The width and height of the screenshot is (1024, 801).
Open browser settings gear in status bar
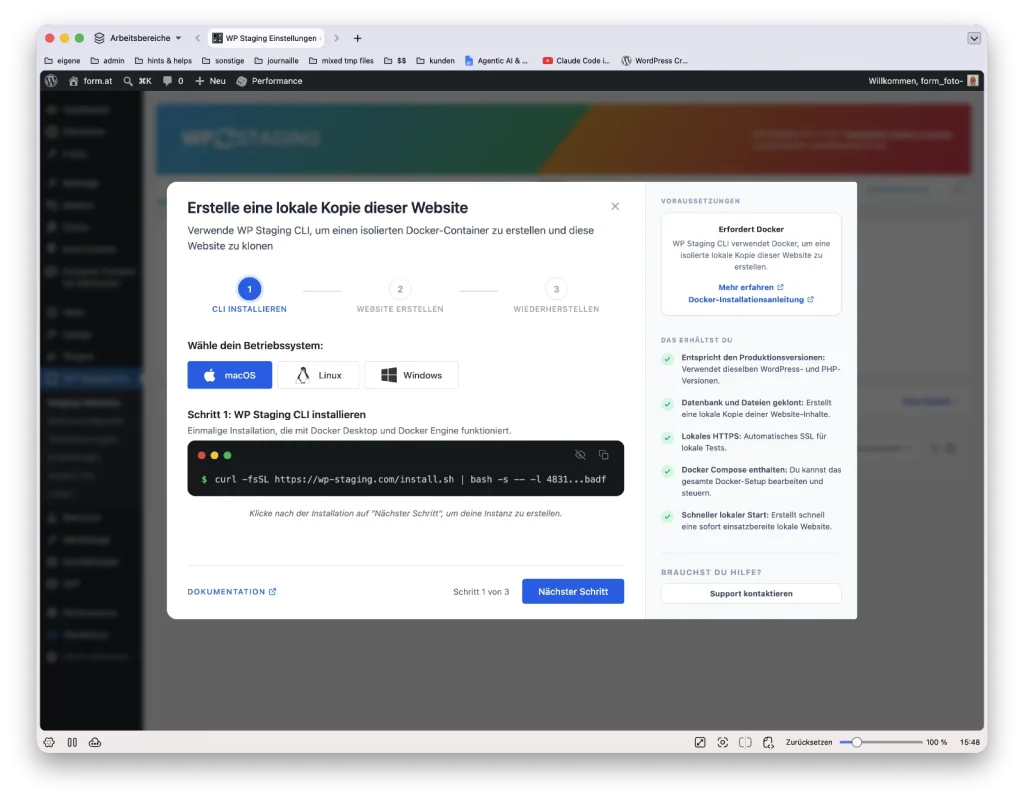pos(49,742)
